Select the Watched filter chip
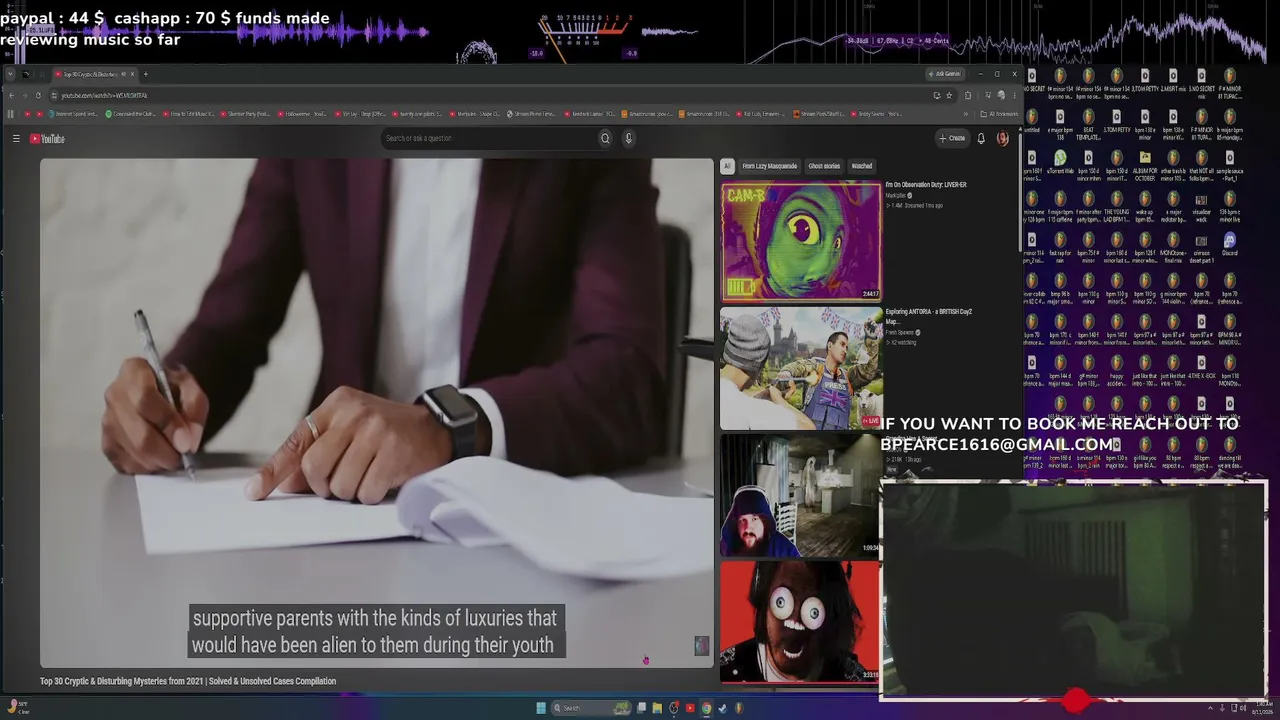Screen dimensions: 1280x720 click(861, 166)
